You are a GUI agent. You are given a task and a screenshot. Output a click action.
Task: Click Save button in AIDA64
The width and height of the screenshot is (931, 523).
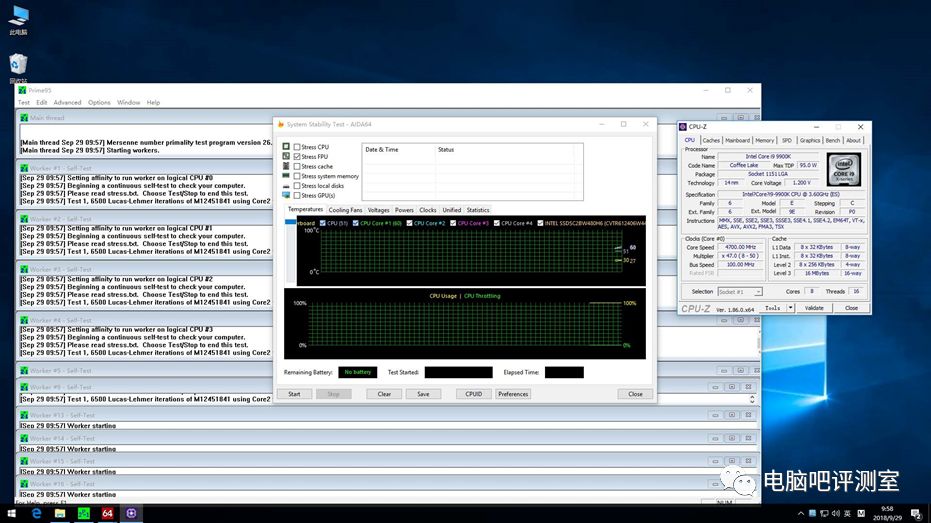(423, 394)
